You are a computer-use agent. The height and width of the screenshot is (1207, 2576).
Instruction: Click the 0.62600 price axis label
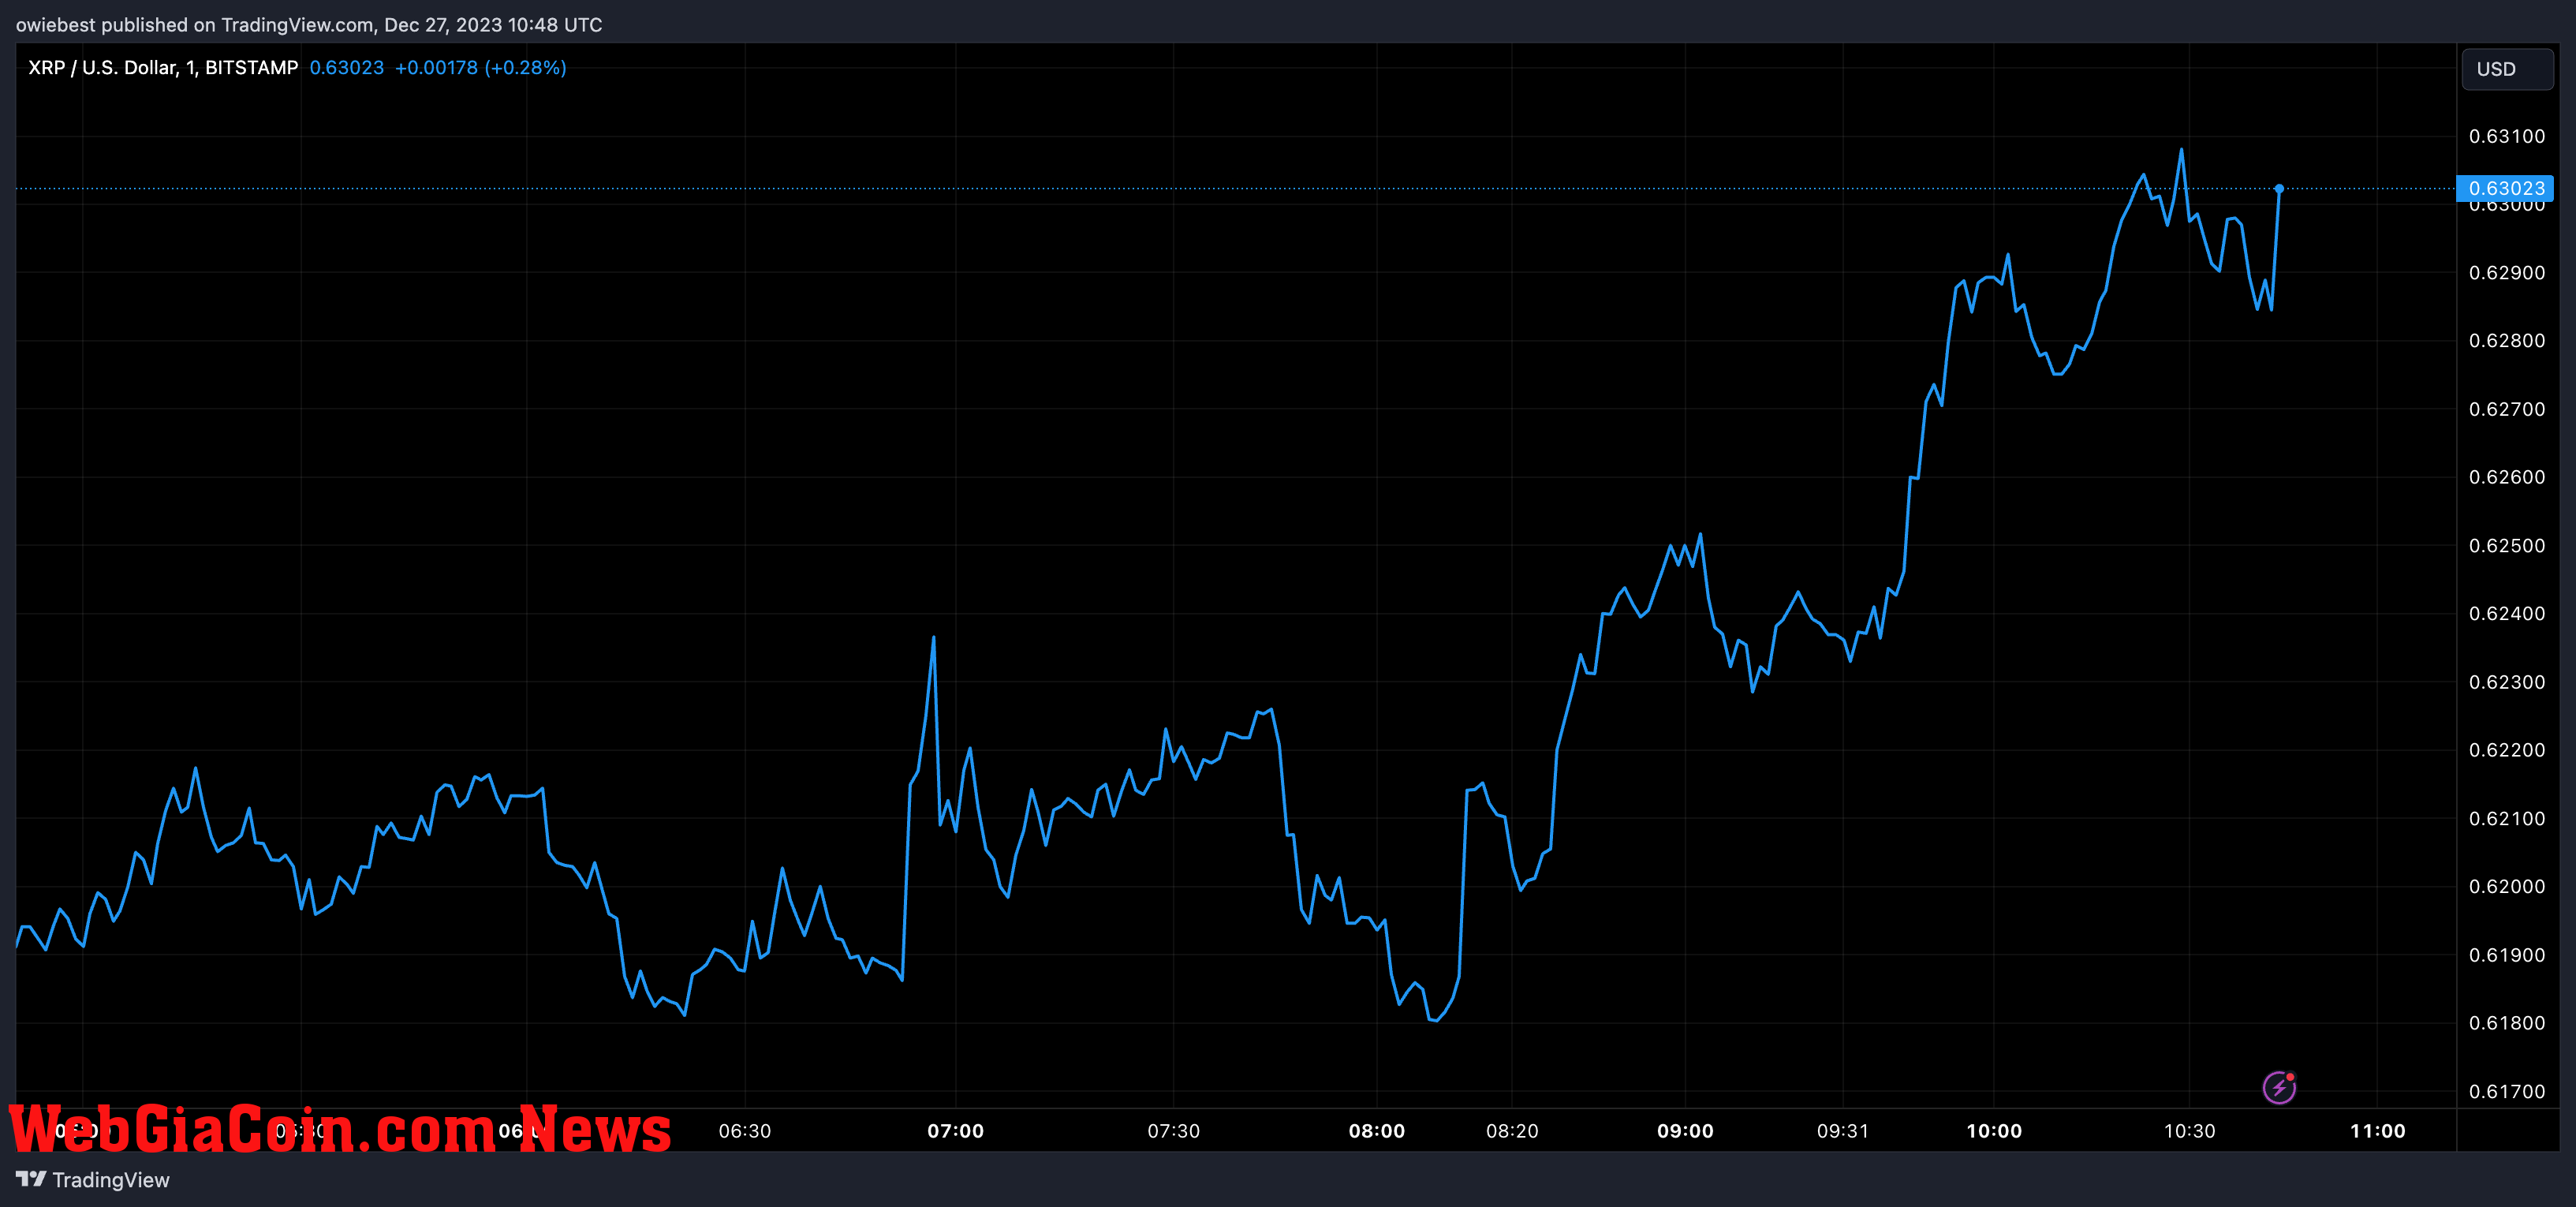coord(2507,477)
